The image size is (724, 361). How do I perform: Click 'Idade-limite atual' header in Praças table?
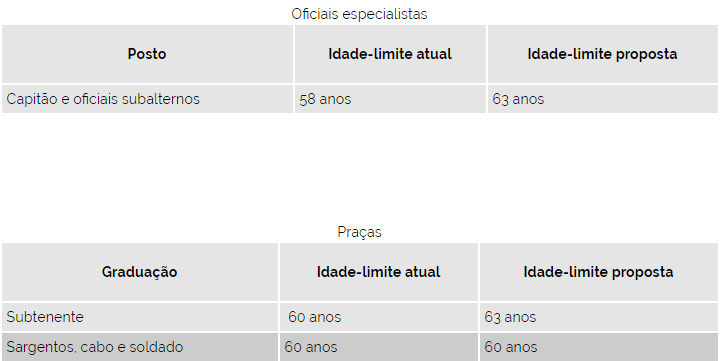379,272
